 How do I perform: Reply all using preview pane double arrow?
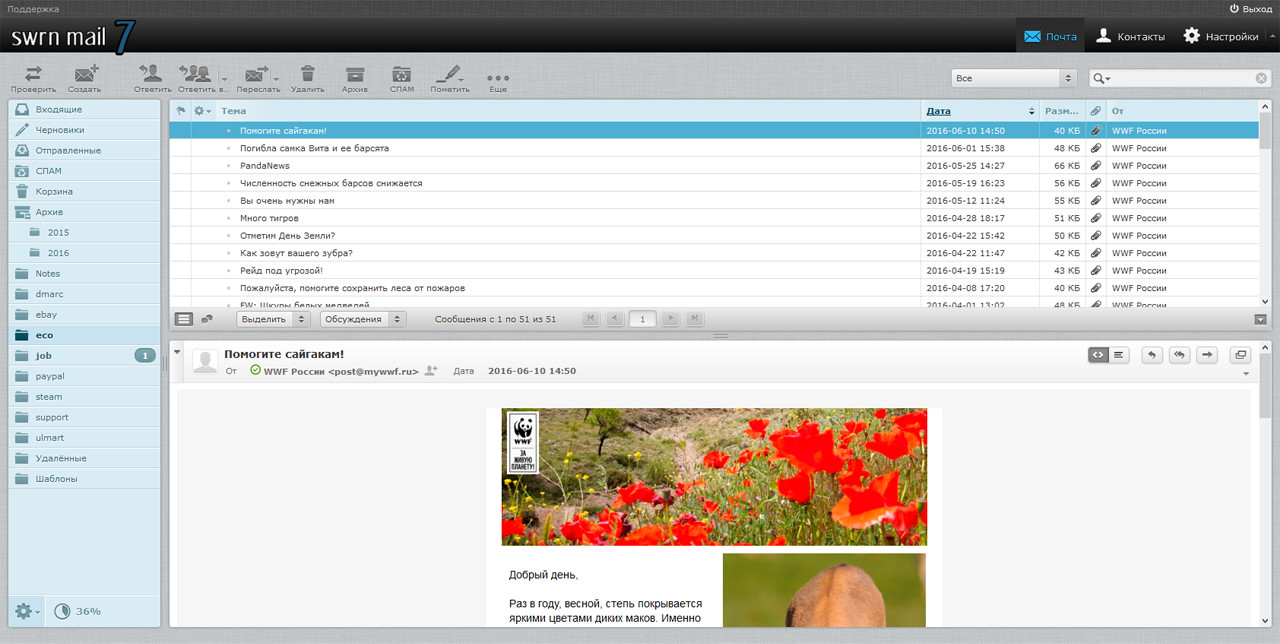coord(1180,354)
